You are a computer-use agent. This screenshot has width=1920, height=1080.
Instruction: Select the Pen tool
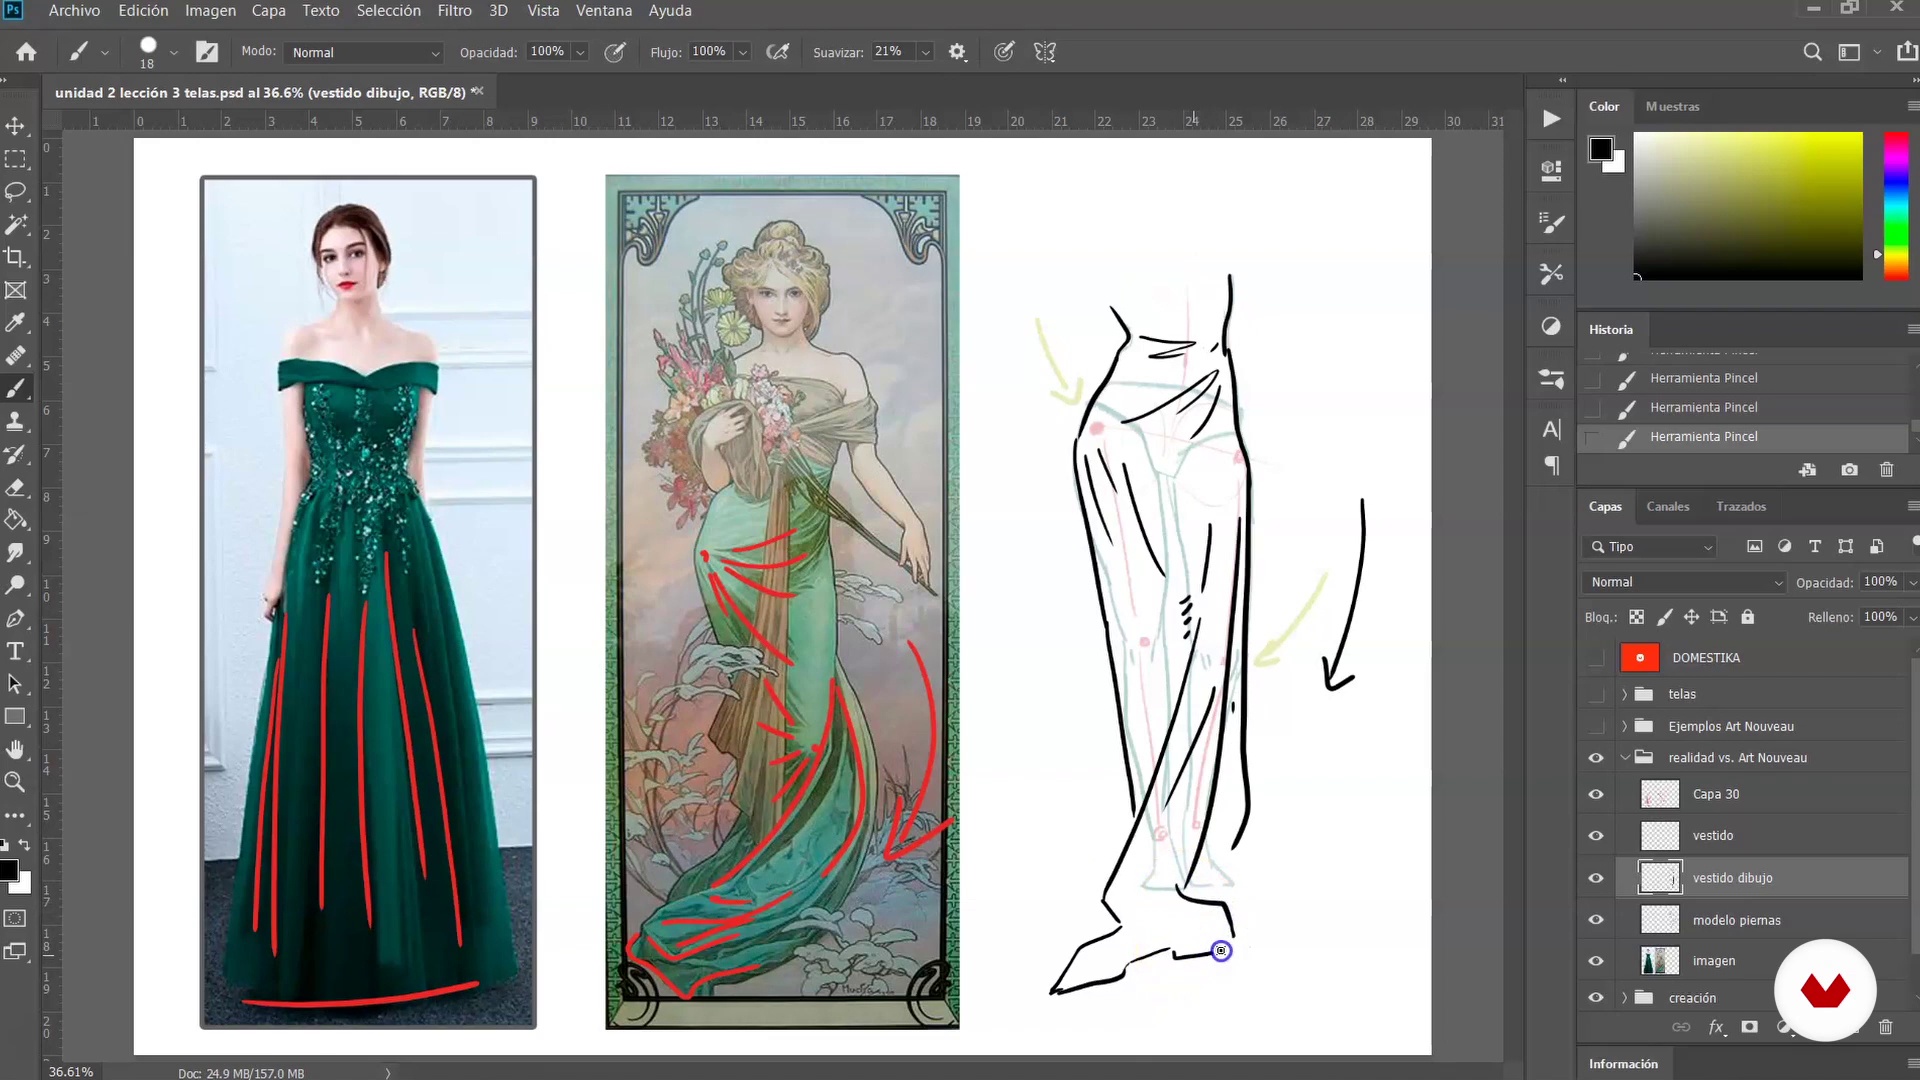tap(15, 618)
